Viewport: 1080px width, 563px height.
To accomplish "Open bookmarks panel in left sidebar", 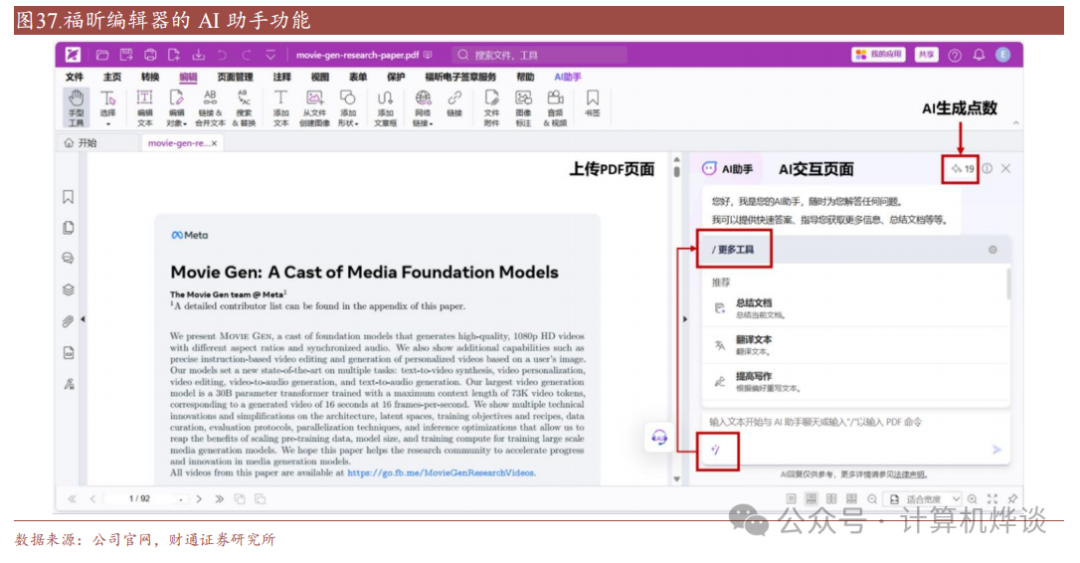I will 69,197.
